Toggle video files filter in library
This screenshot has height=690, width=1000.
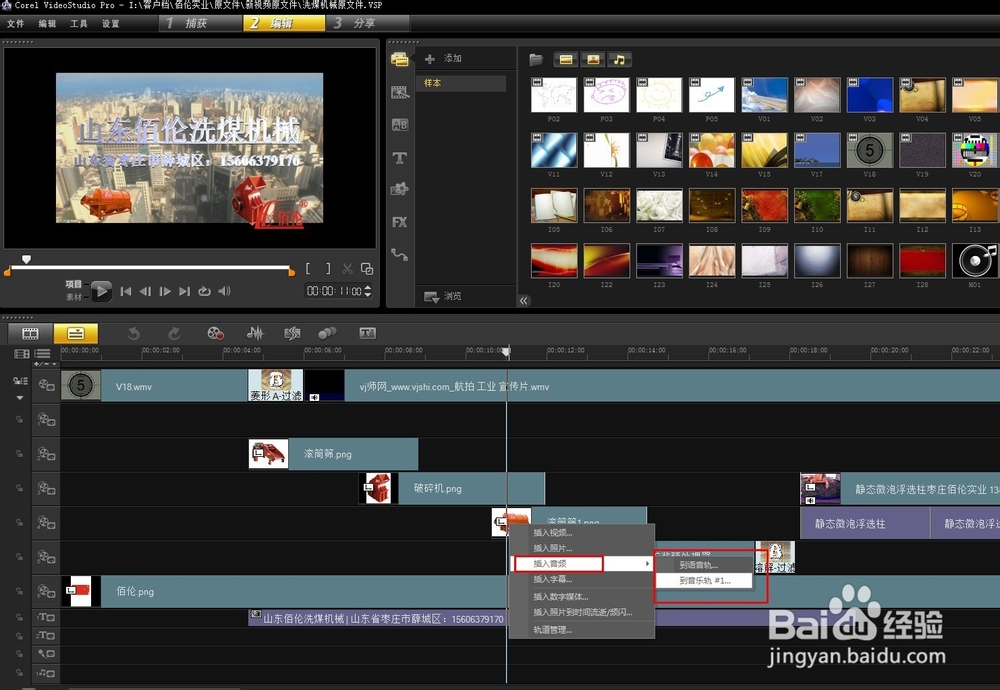point(567,60)
